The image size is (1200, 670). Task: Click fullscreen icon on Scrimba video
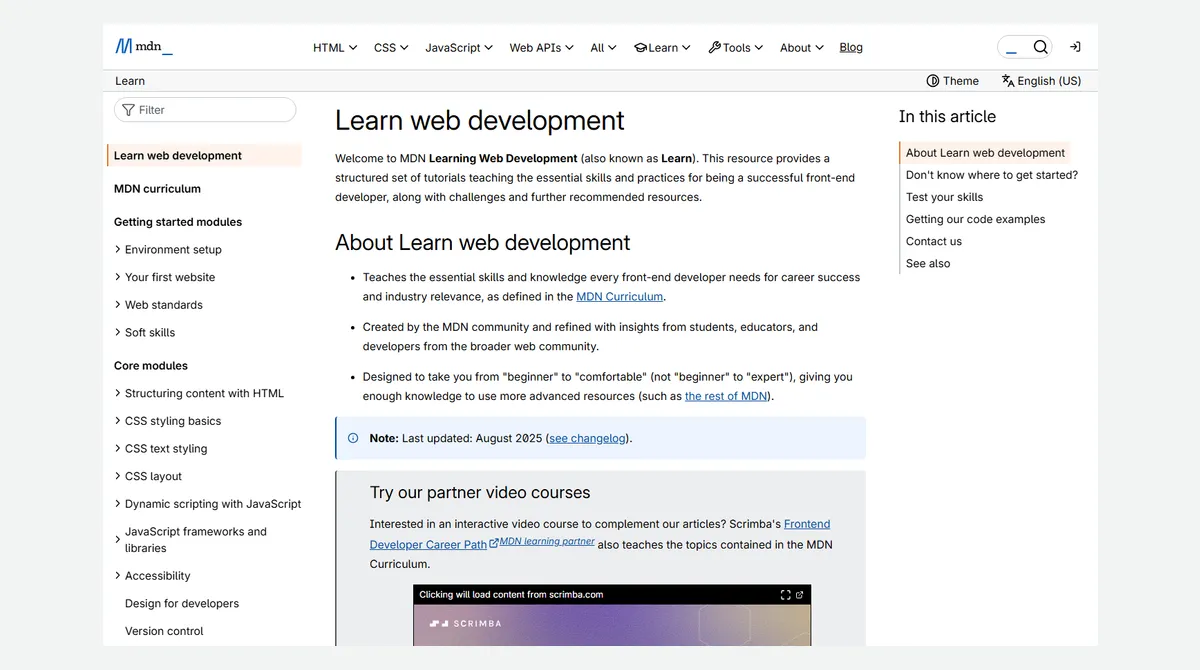coord(785,594)
